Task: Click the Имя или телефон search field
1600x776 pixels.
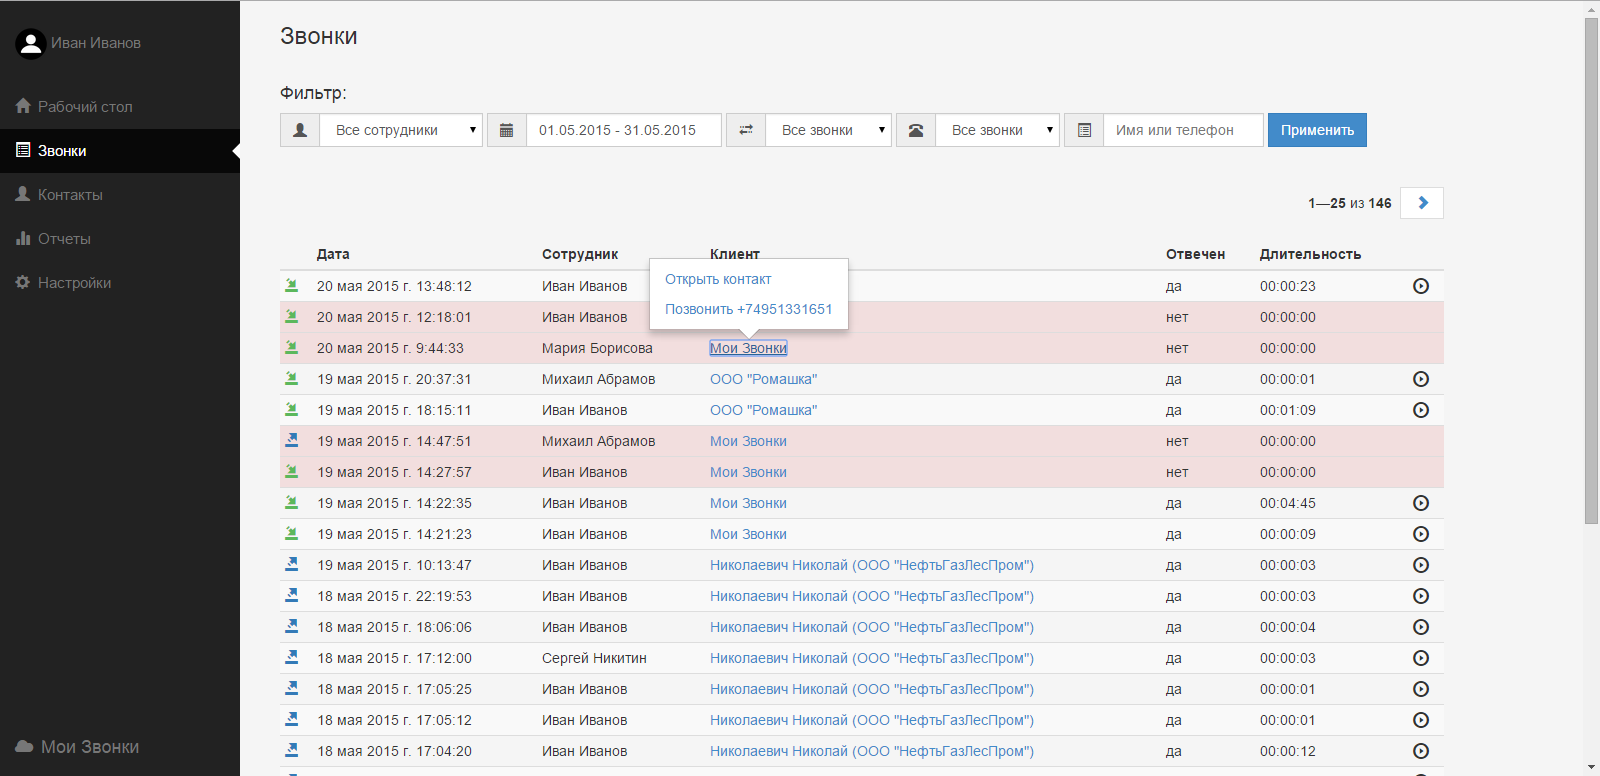Action: click(1184, 130)
